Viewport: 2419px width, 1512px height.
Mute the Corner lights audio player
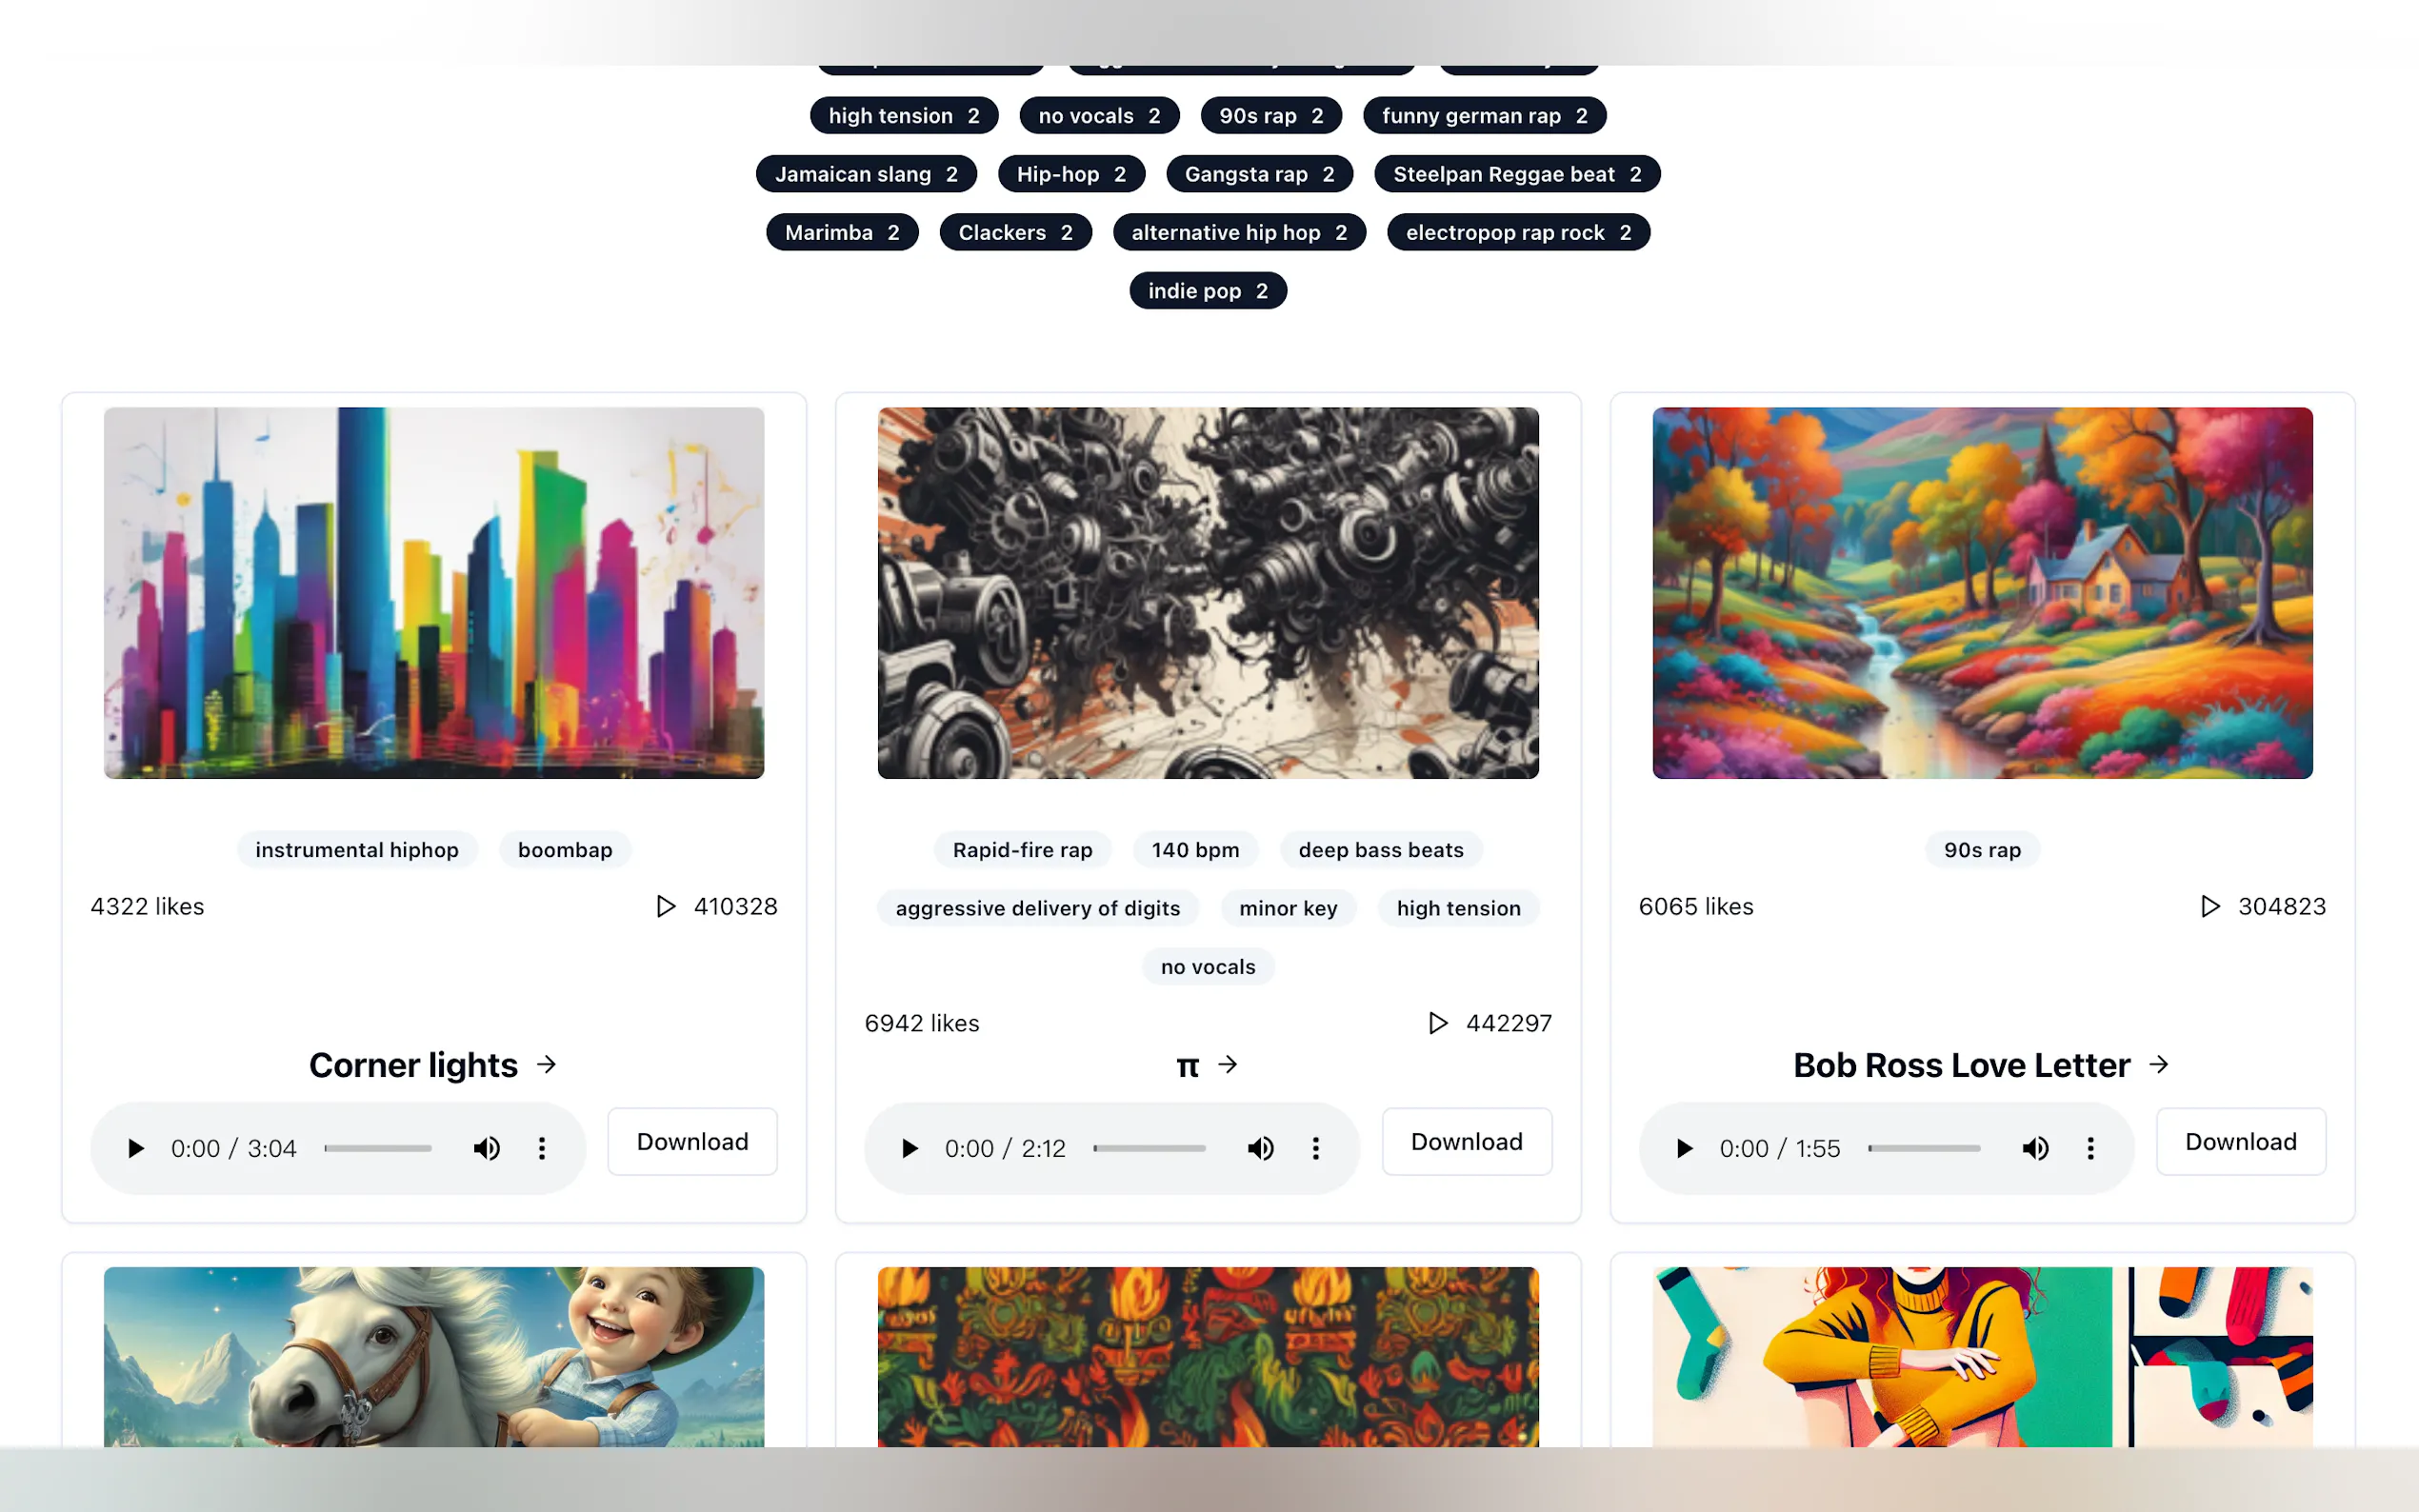[x=487, y=1148]
